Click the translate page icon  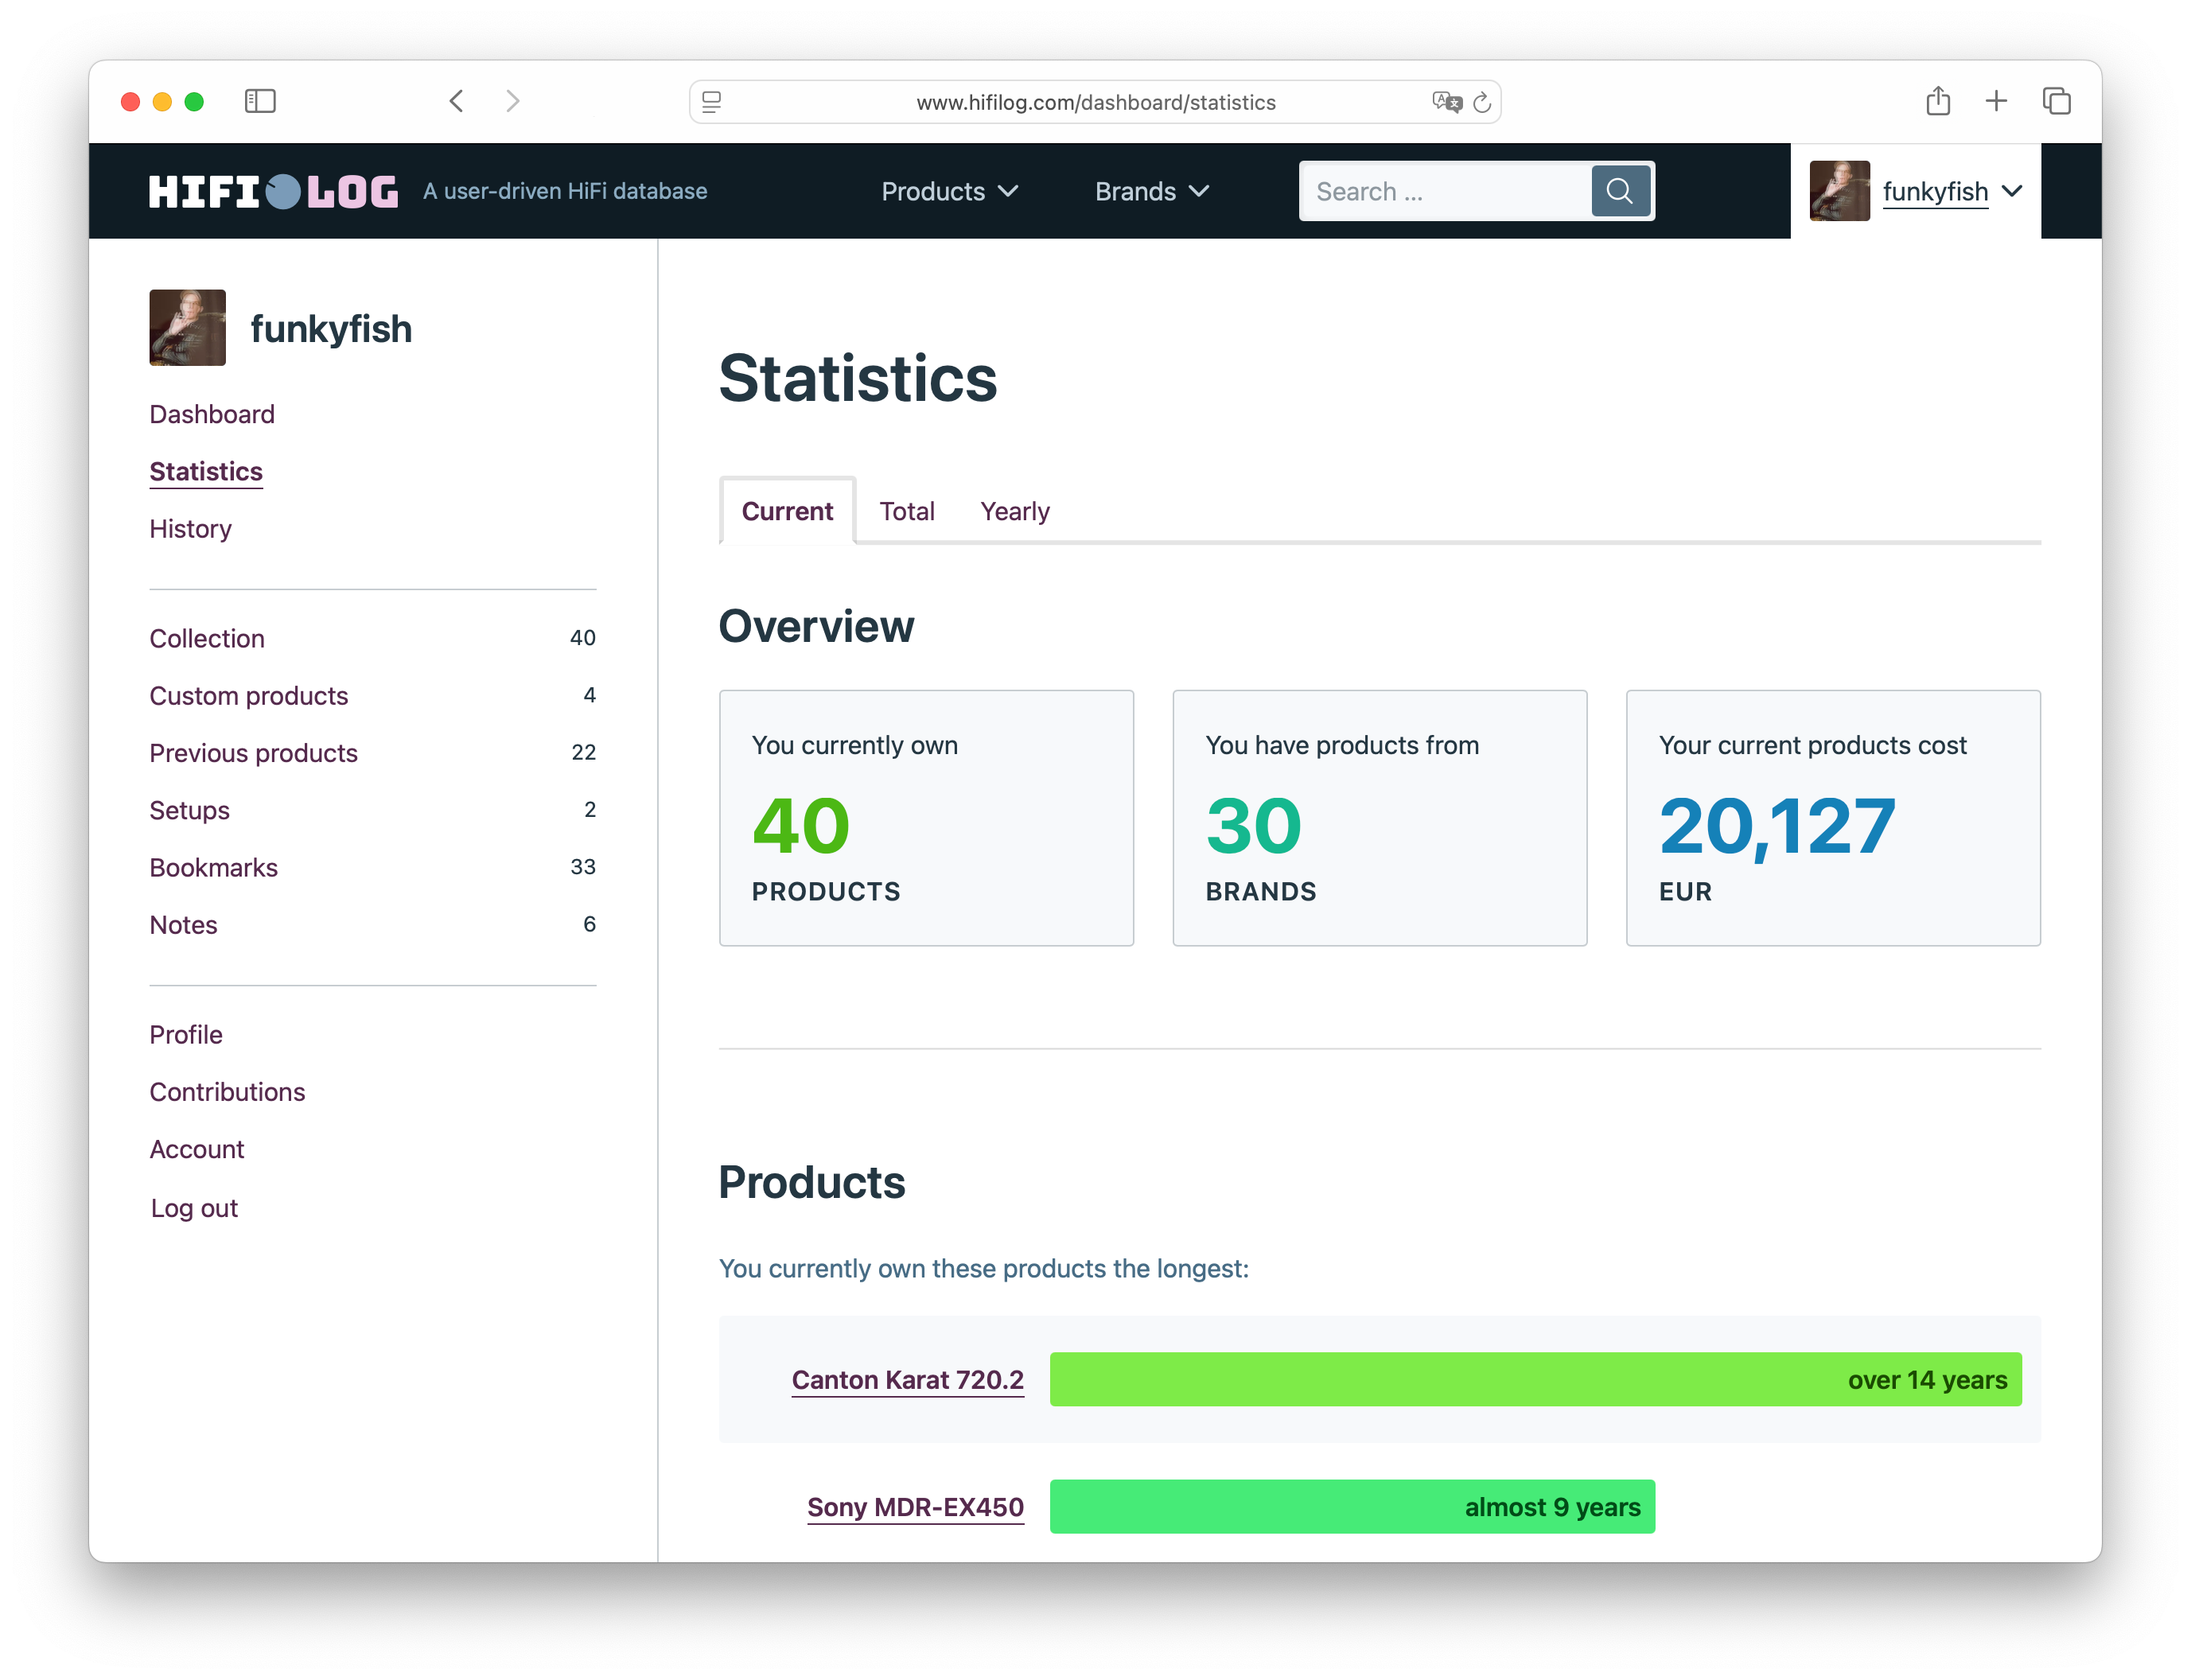click(1446, 102)
